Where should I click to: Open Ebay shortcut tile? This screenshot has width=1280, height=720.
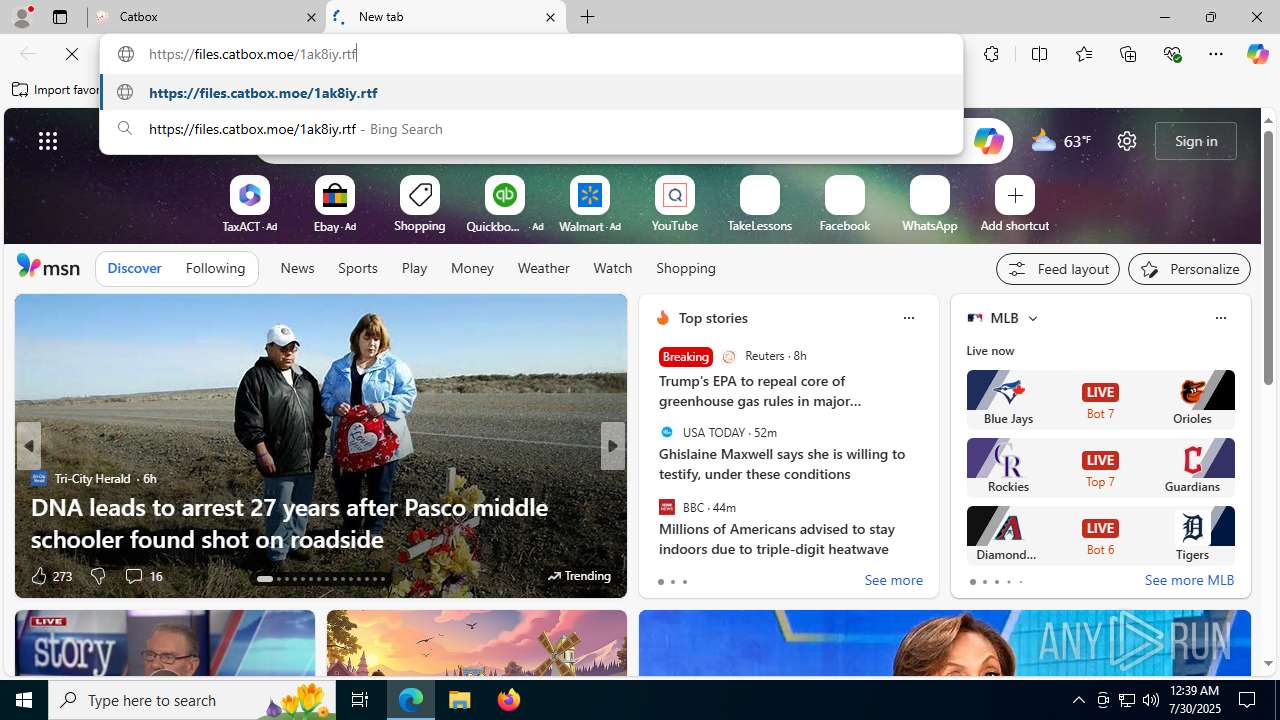coord(335,205)
